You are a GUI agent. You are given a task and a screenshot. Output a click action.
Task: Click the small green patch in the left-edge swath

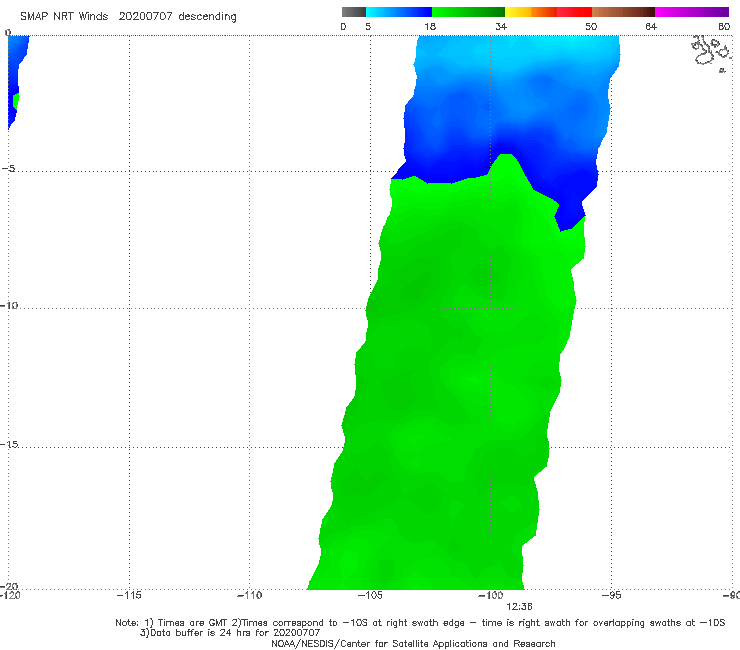tap(16, 101)
